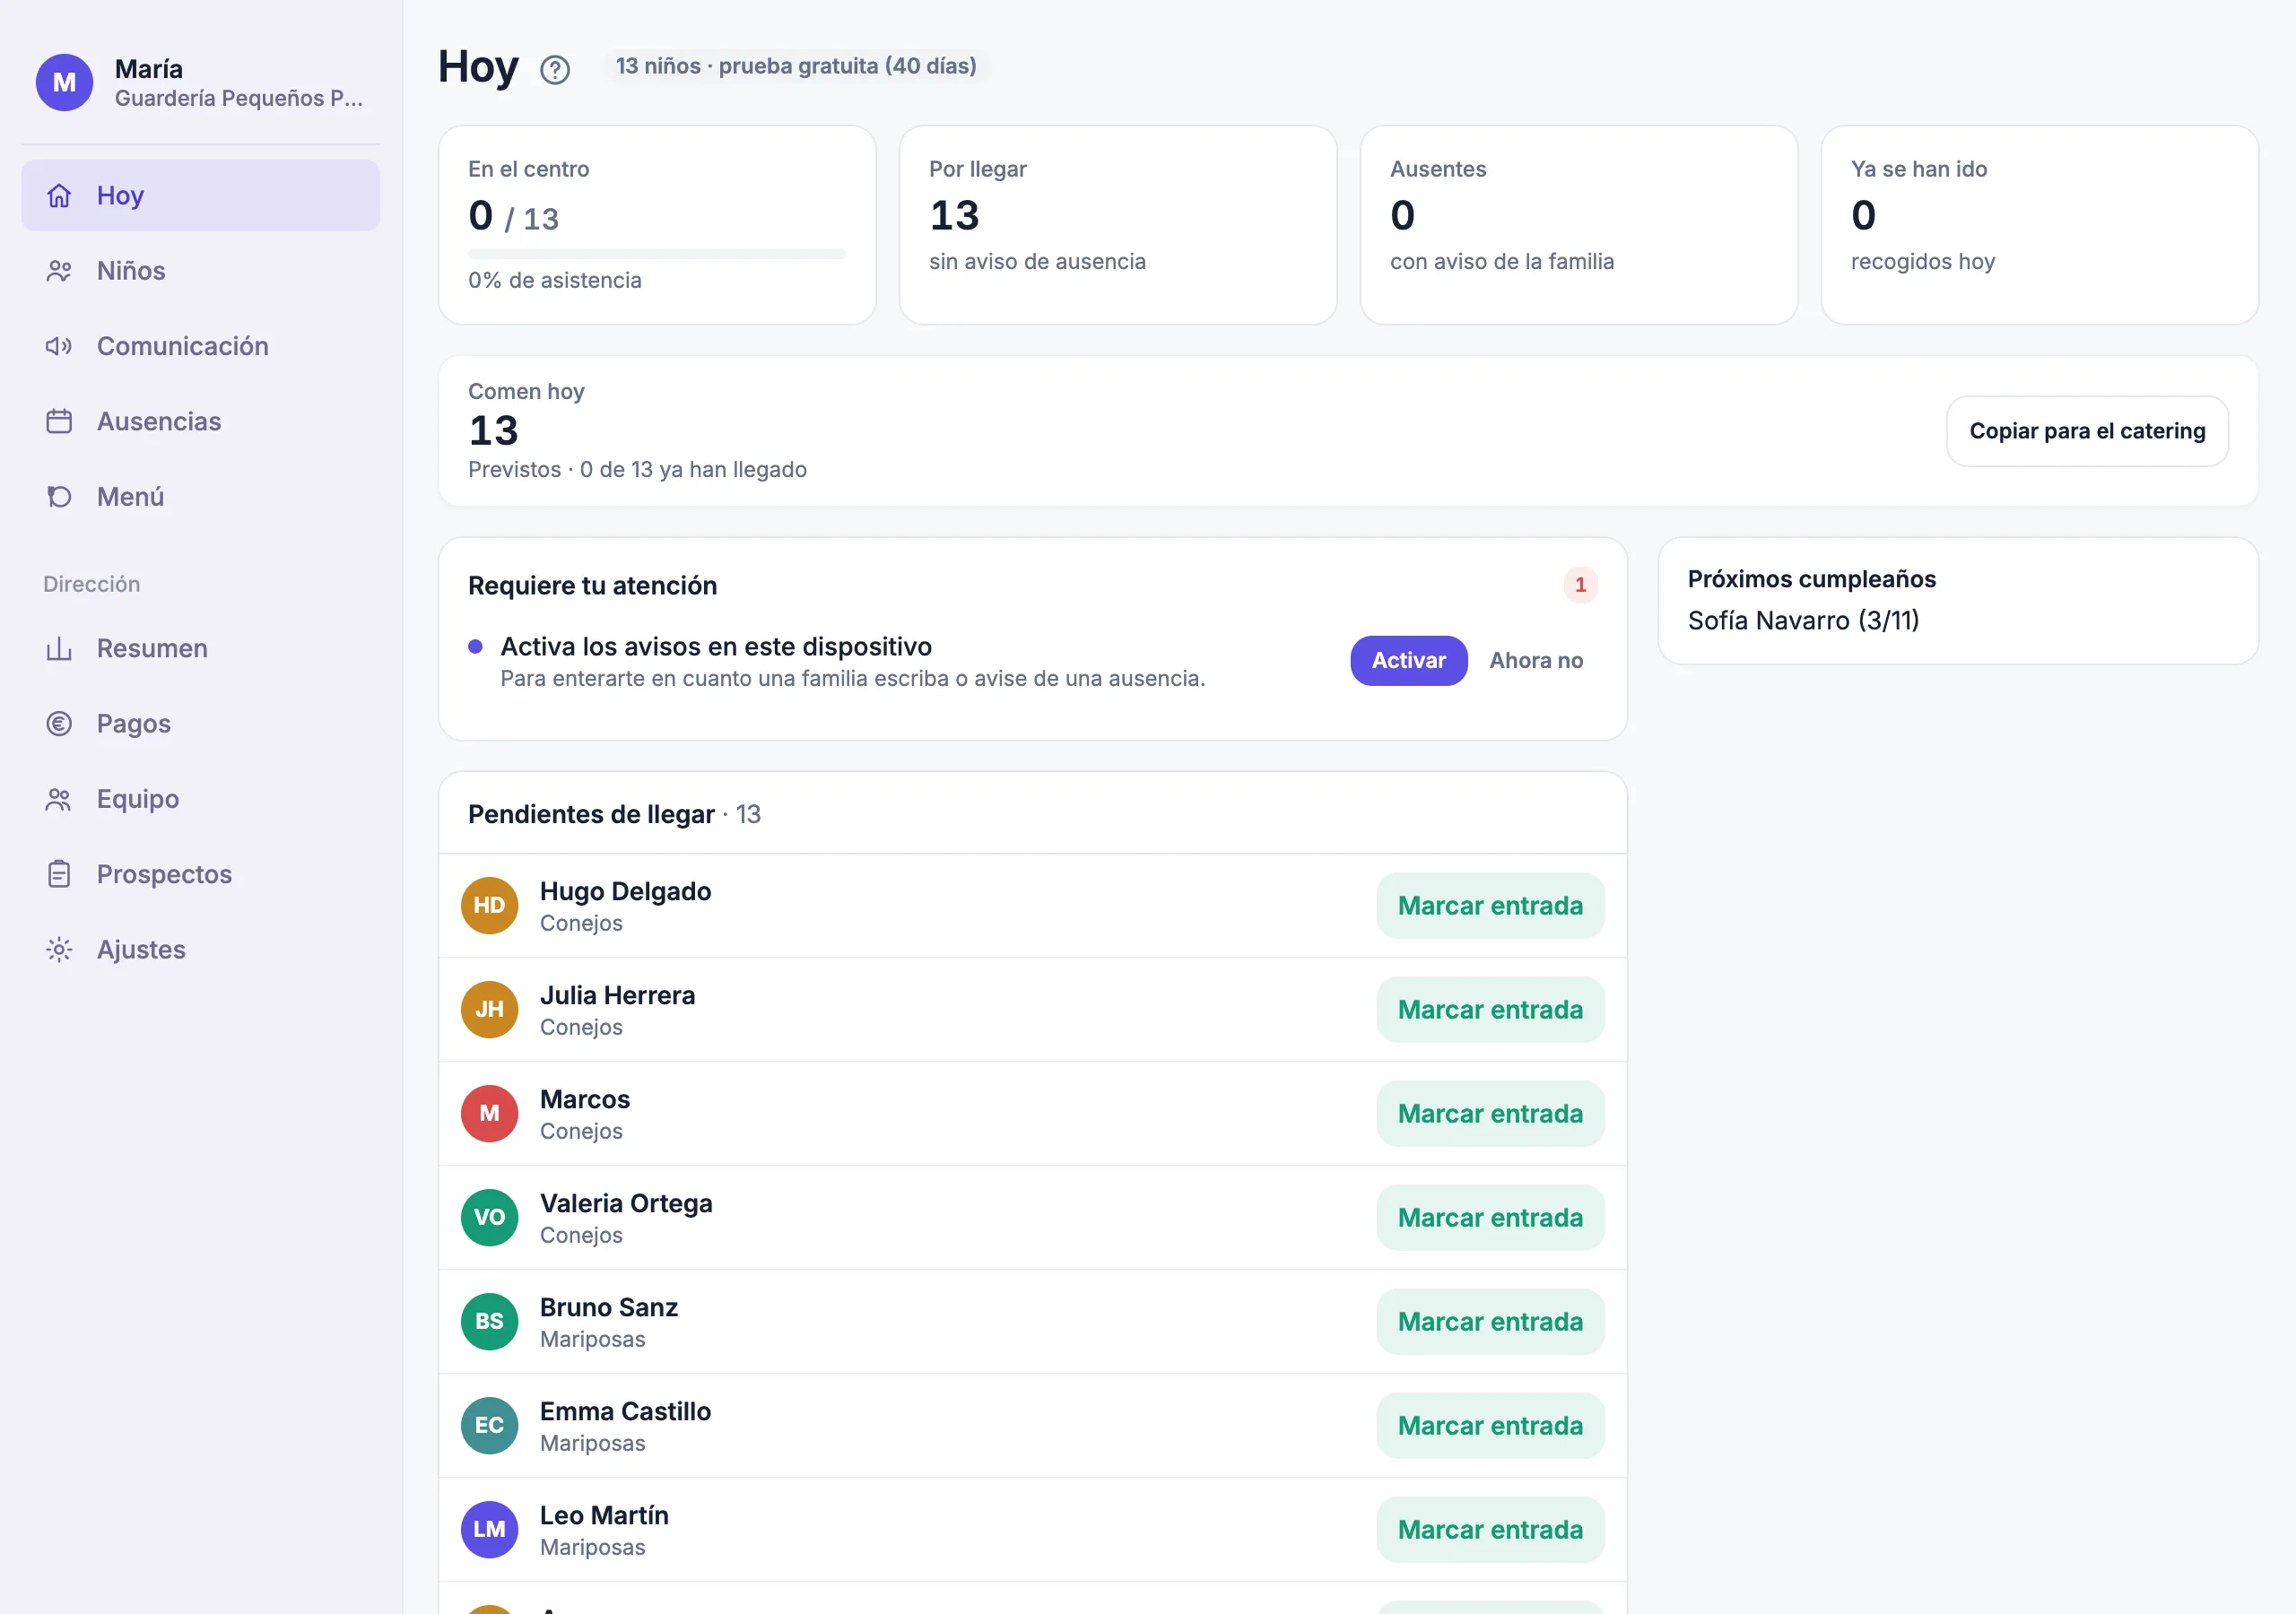The height and width of the screenshot is (1614, 2296).
Task: Click the Prospectos clipboard icon
Action: click(59, 874)
